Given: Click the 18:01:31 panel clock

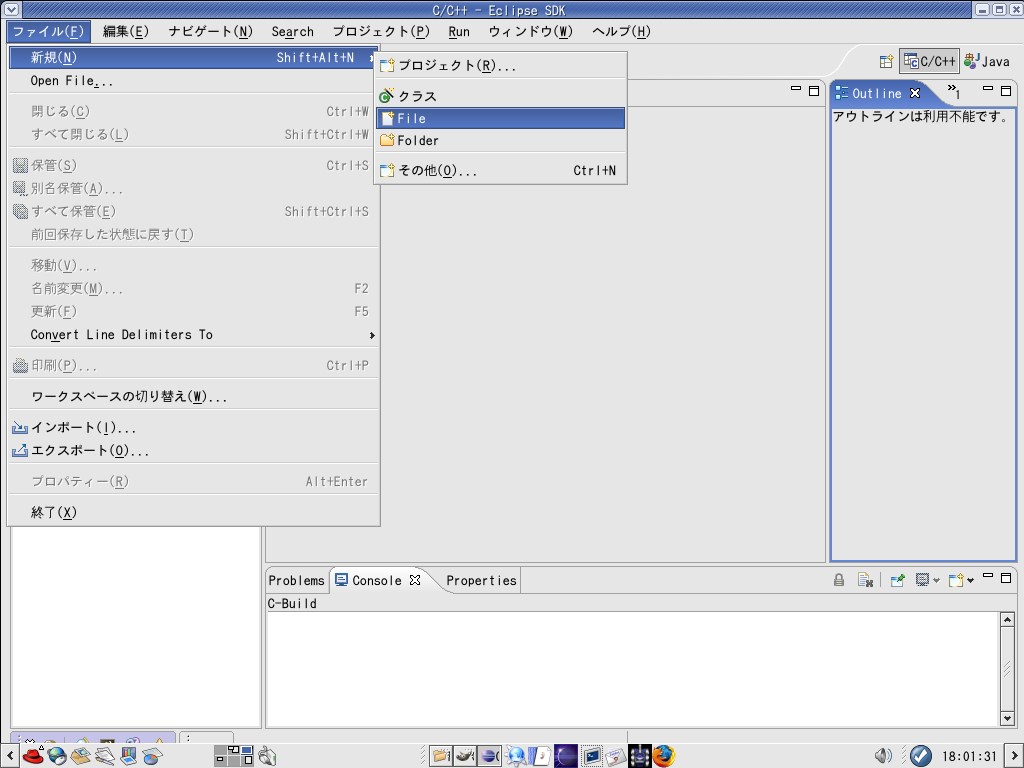Looking at the screenshot, I should pyautogui.click(x=969, y=756).
